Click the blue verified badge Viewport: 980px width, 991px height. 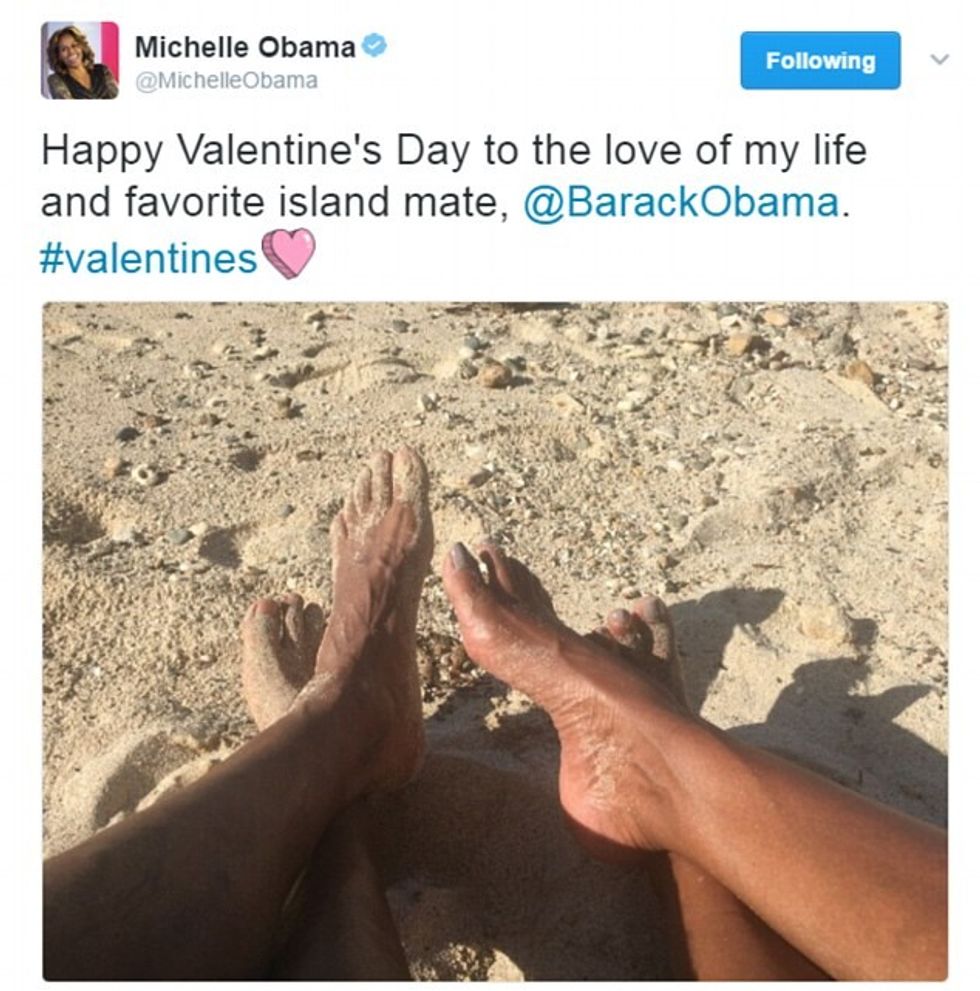click(x=375, y=46)
